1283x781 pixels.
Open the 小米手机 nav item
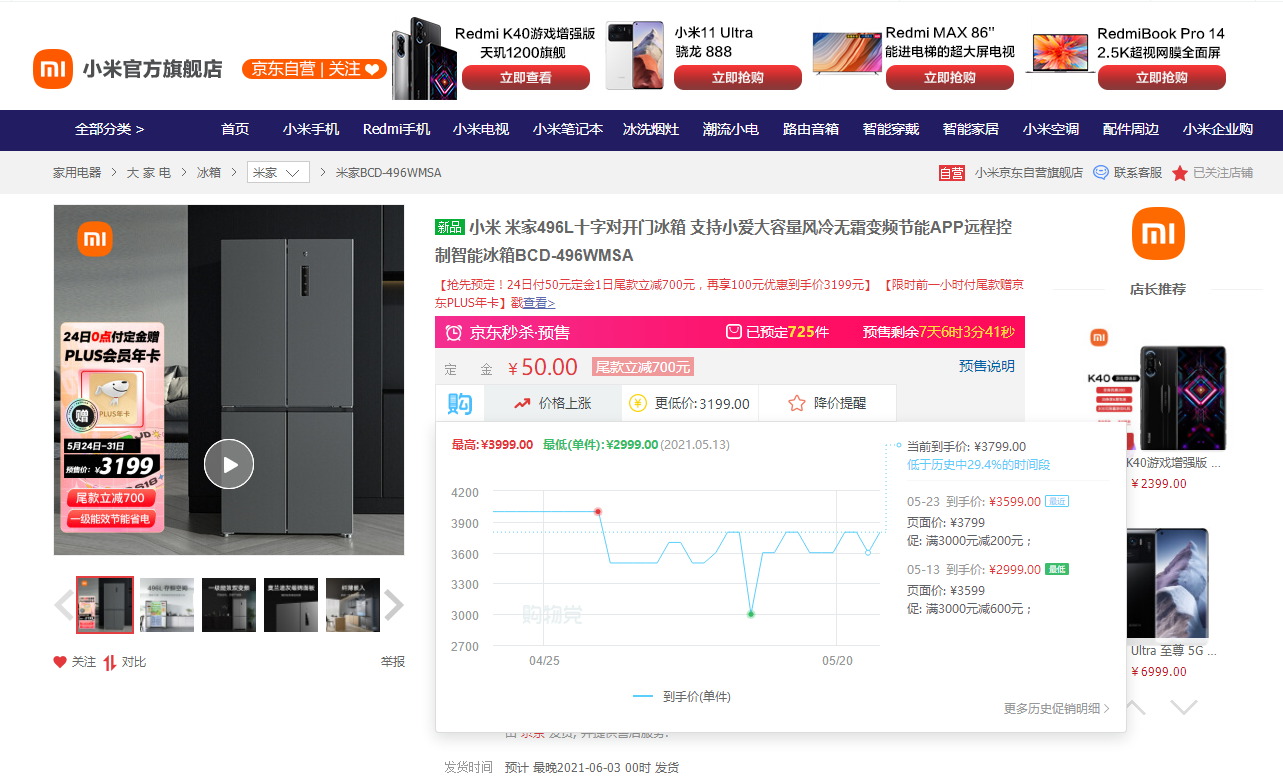coord(311,130)
